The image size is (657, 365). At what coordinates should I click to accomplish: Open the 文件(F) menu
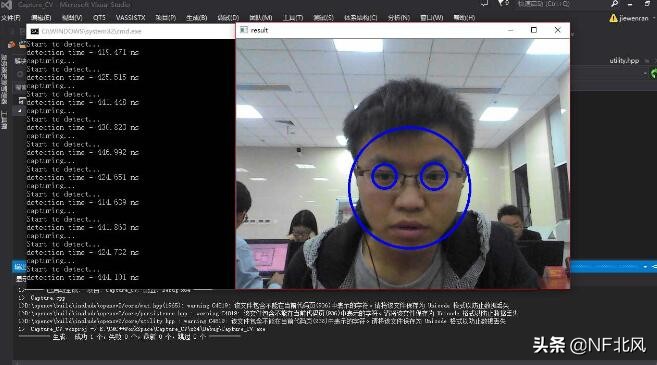point(11,18)
